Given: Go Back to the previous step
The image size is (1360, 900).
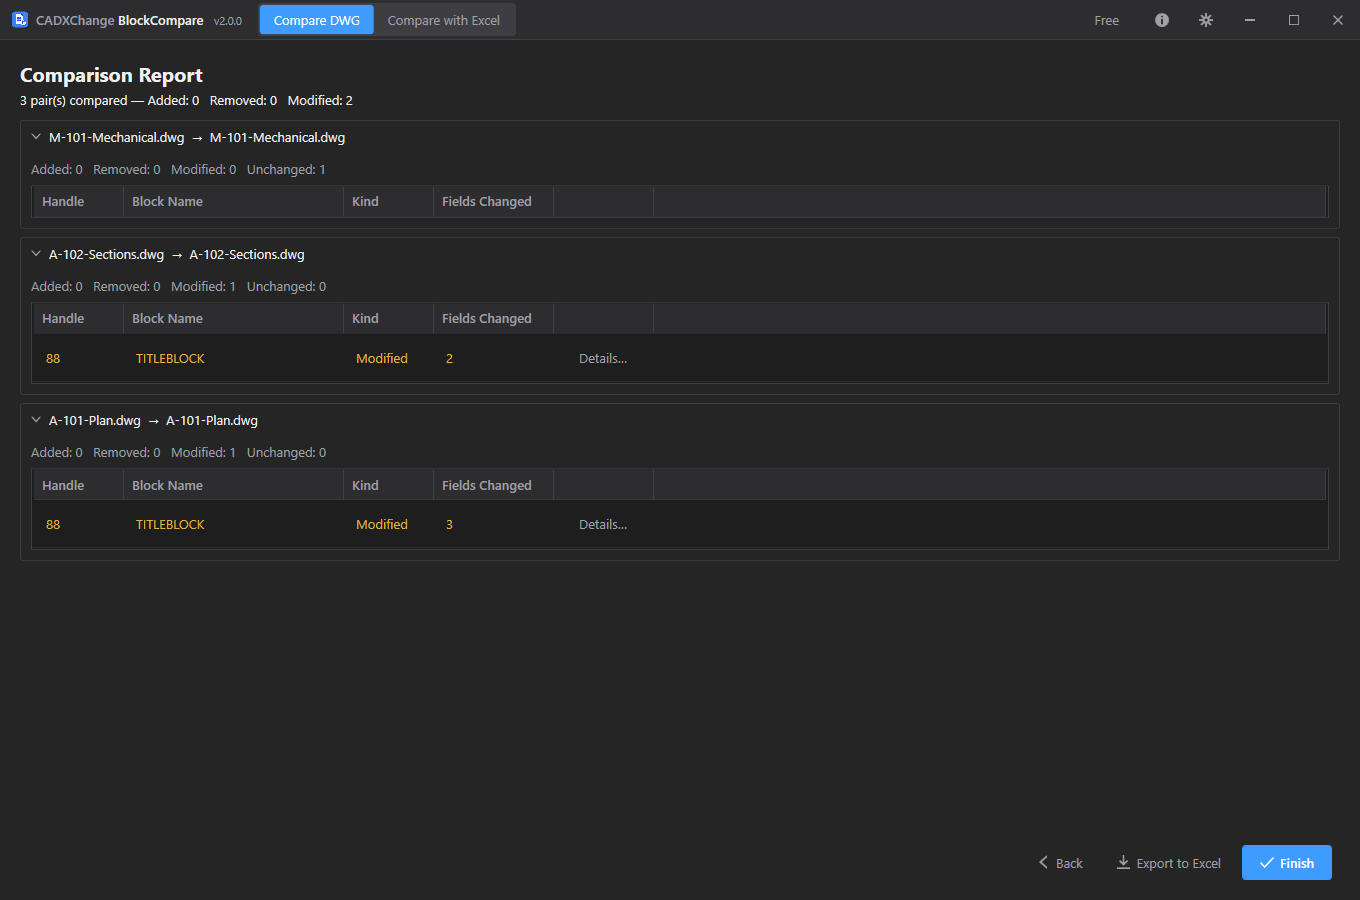Looking at the screenshot, I should (1061, 863).
